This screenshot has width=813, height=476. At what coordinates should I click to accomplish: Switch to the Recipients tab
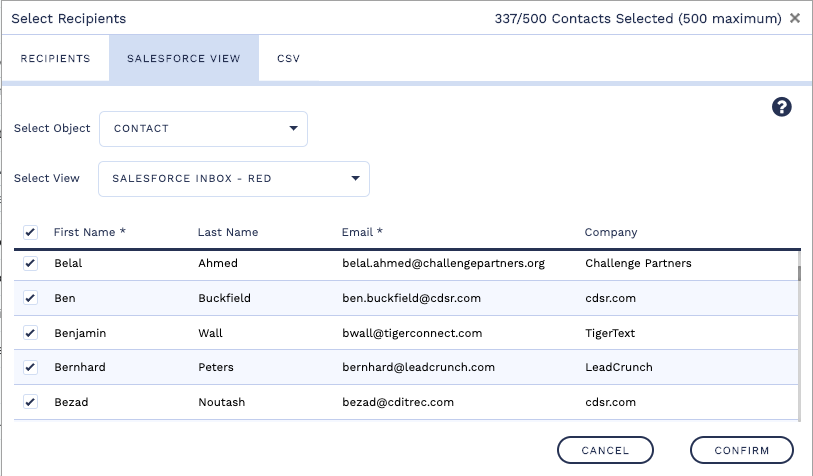pyautogui.click(x=56, y=59)
